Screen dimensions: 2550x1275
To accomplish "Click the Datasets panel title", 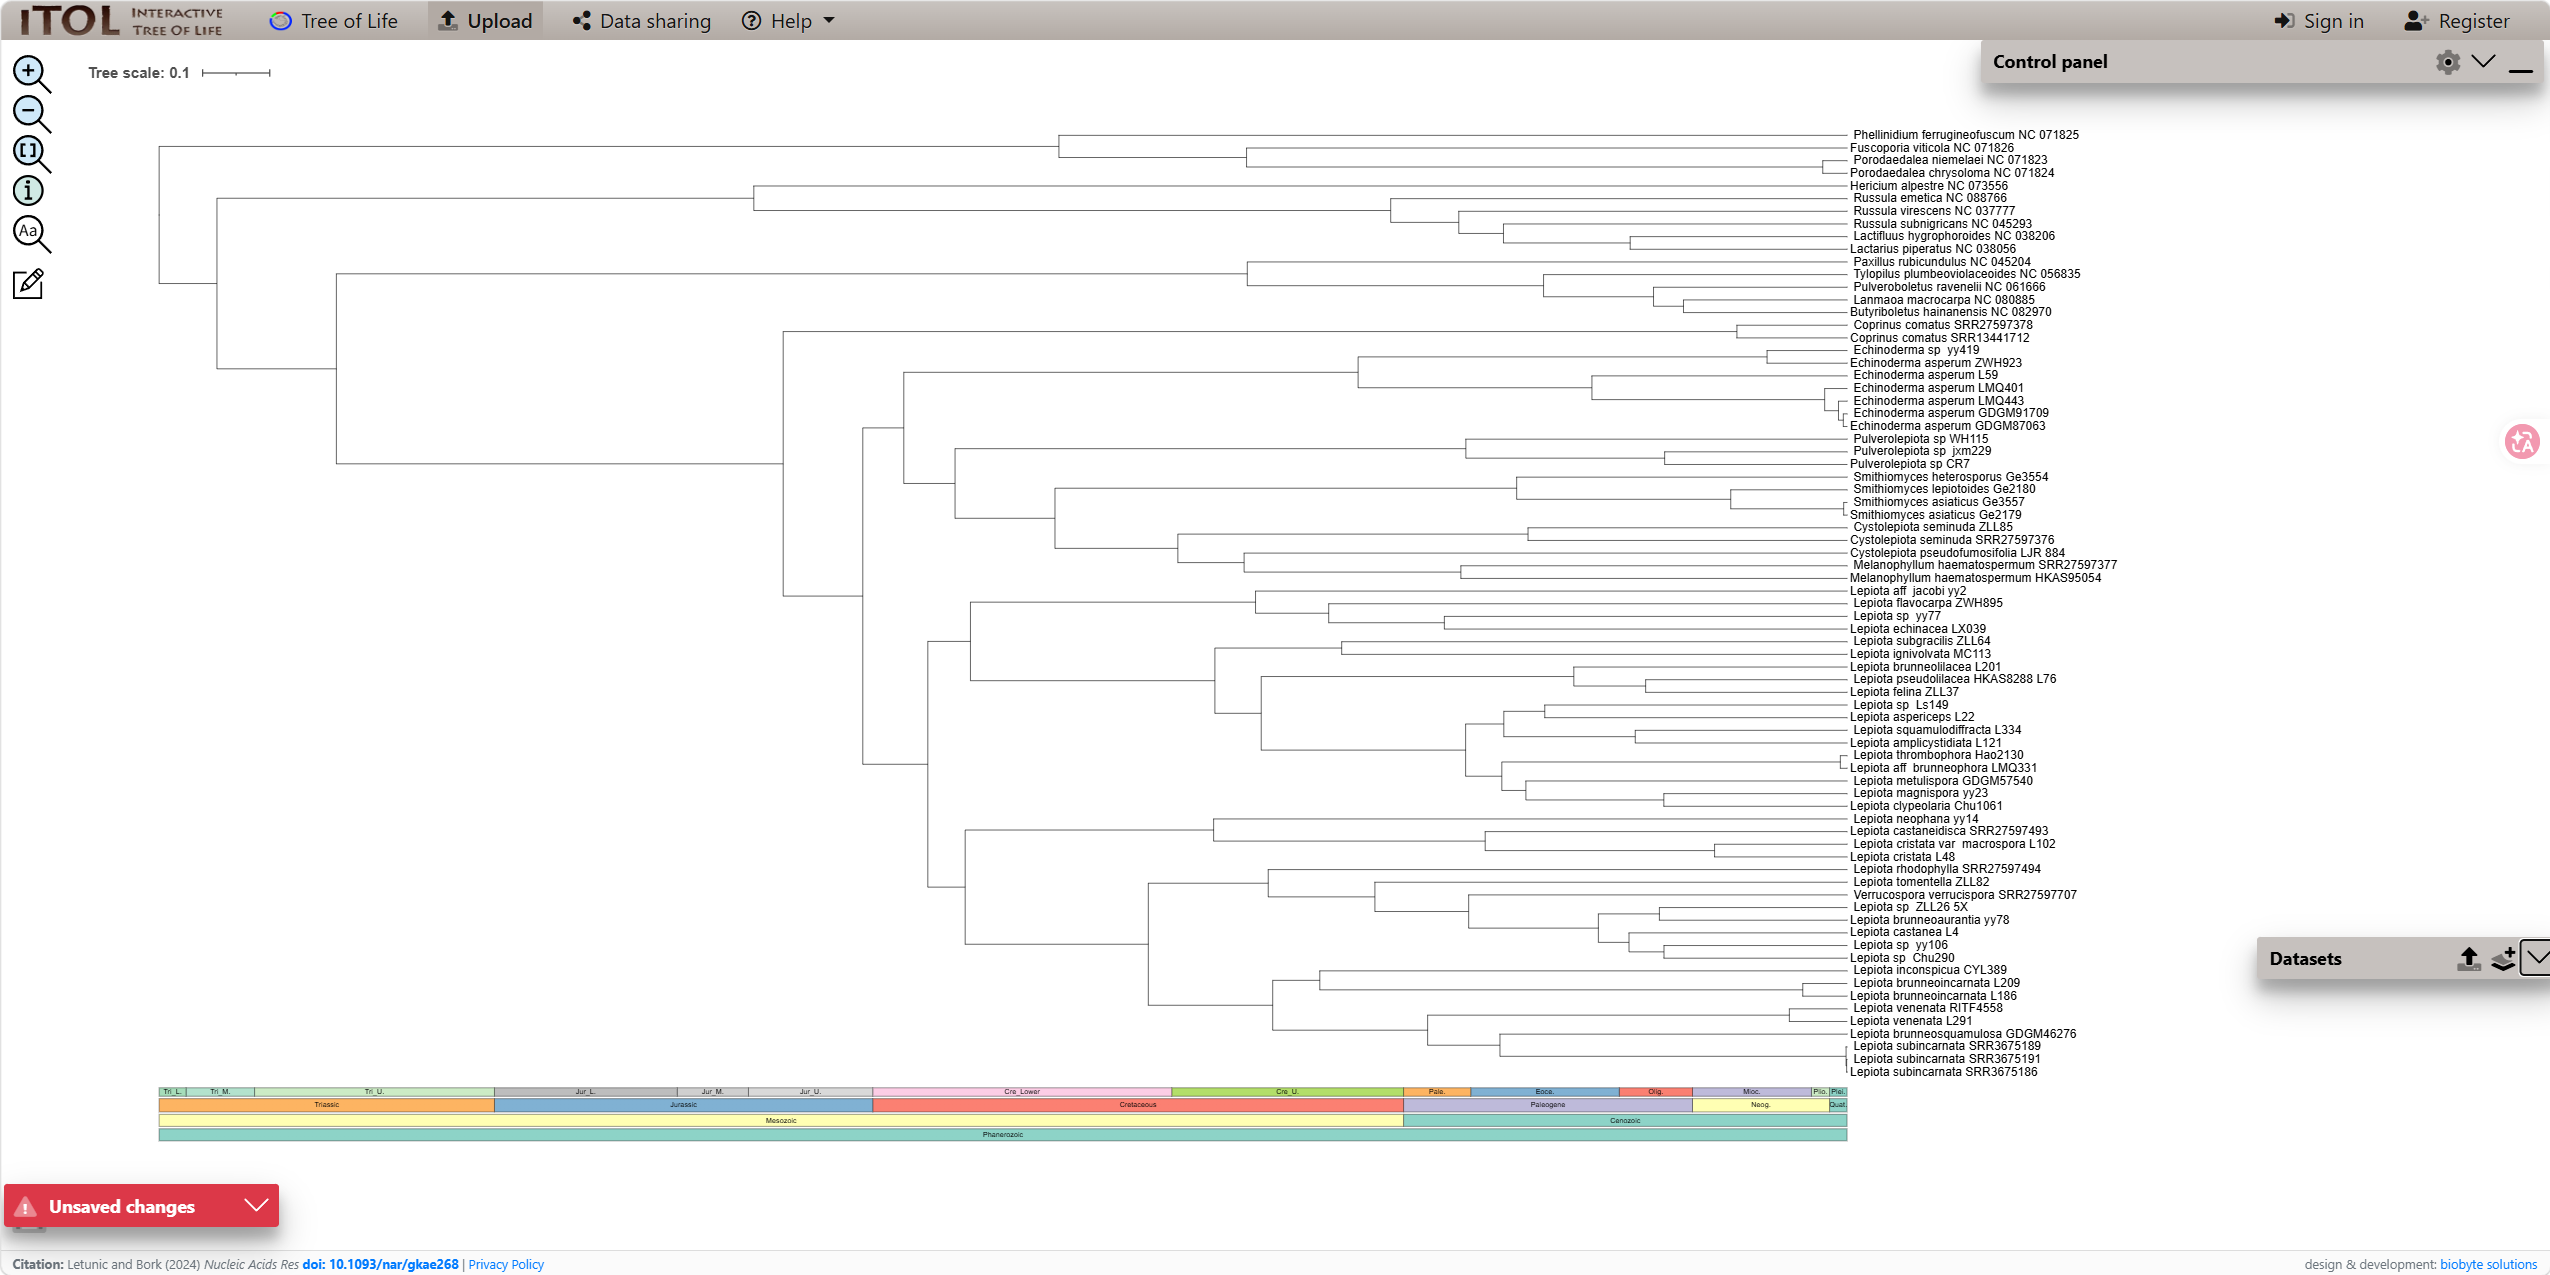I will pos(2305,959).
